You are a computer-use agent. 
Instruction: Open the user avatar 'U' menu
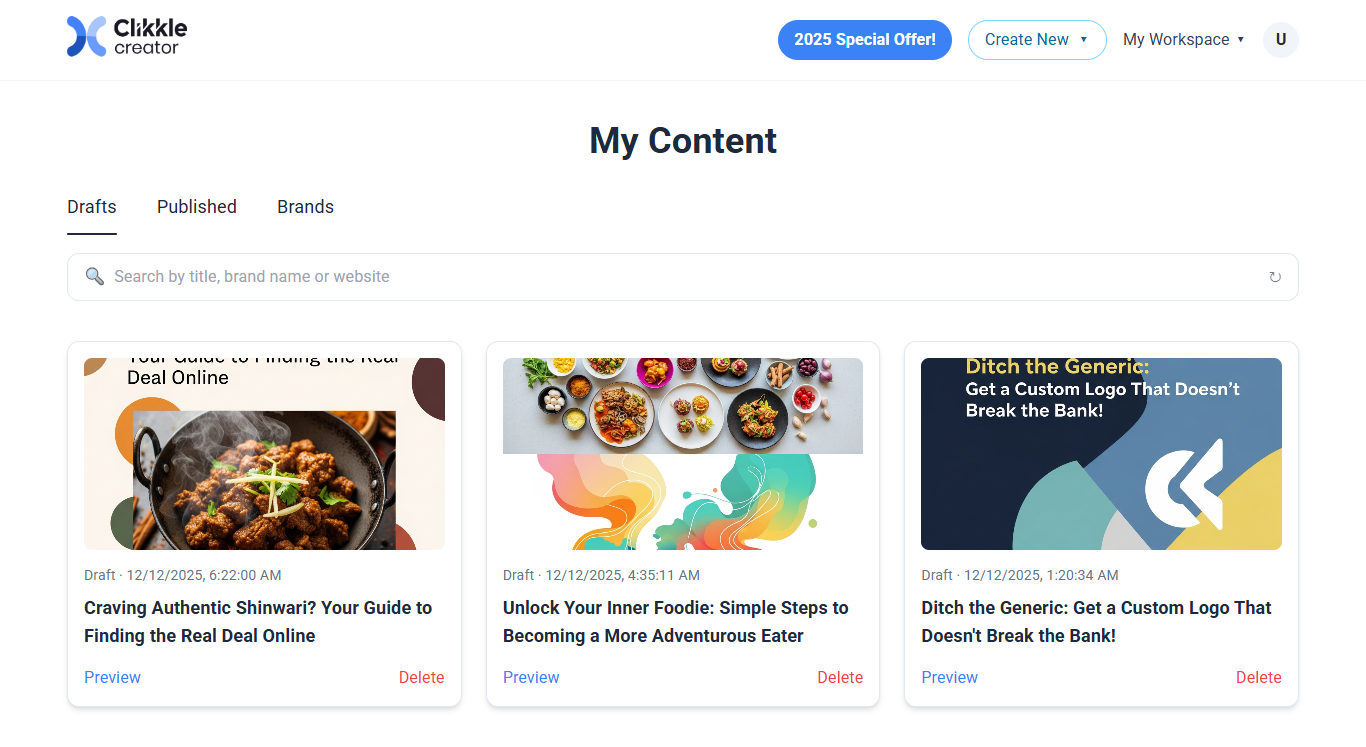pos(1280,40)
